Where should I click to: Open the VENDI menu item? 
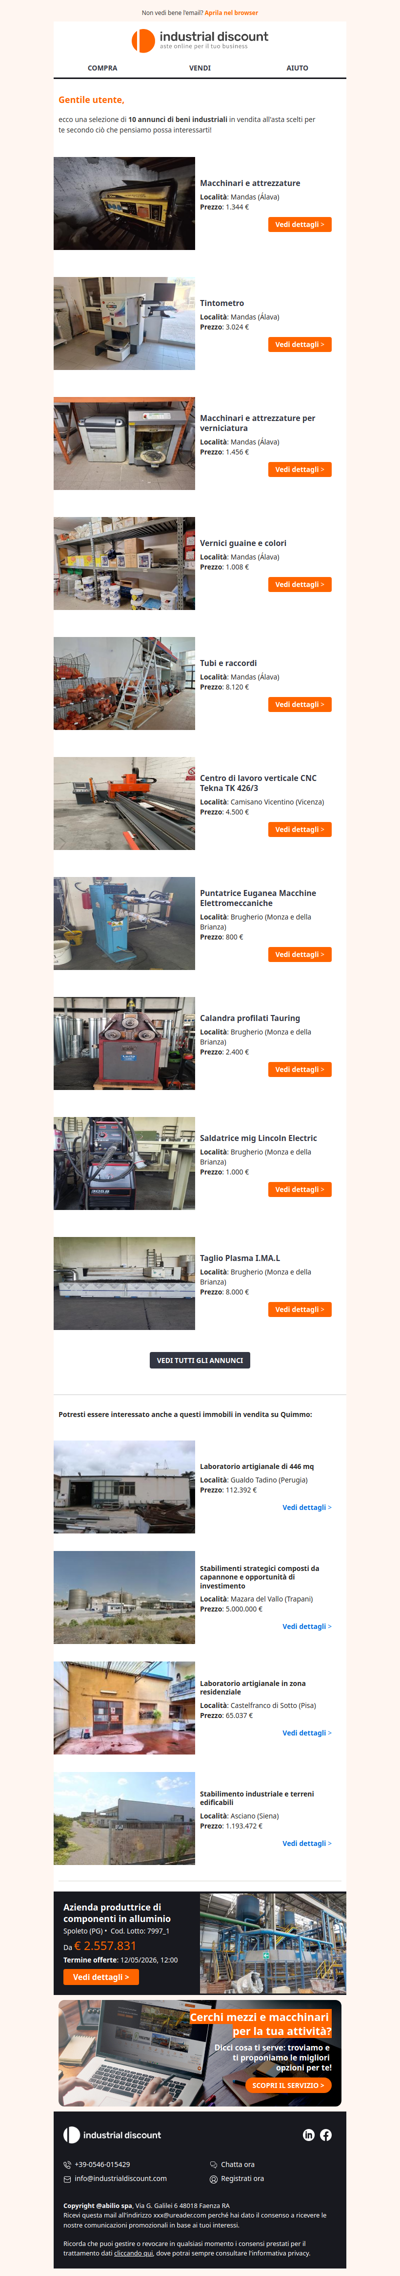200,68
